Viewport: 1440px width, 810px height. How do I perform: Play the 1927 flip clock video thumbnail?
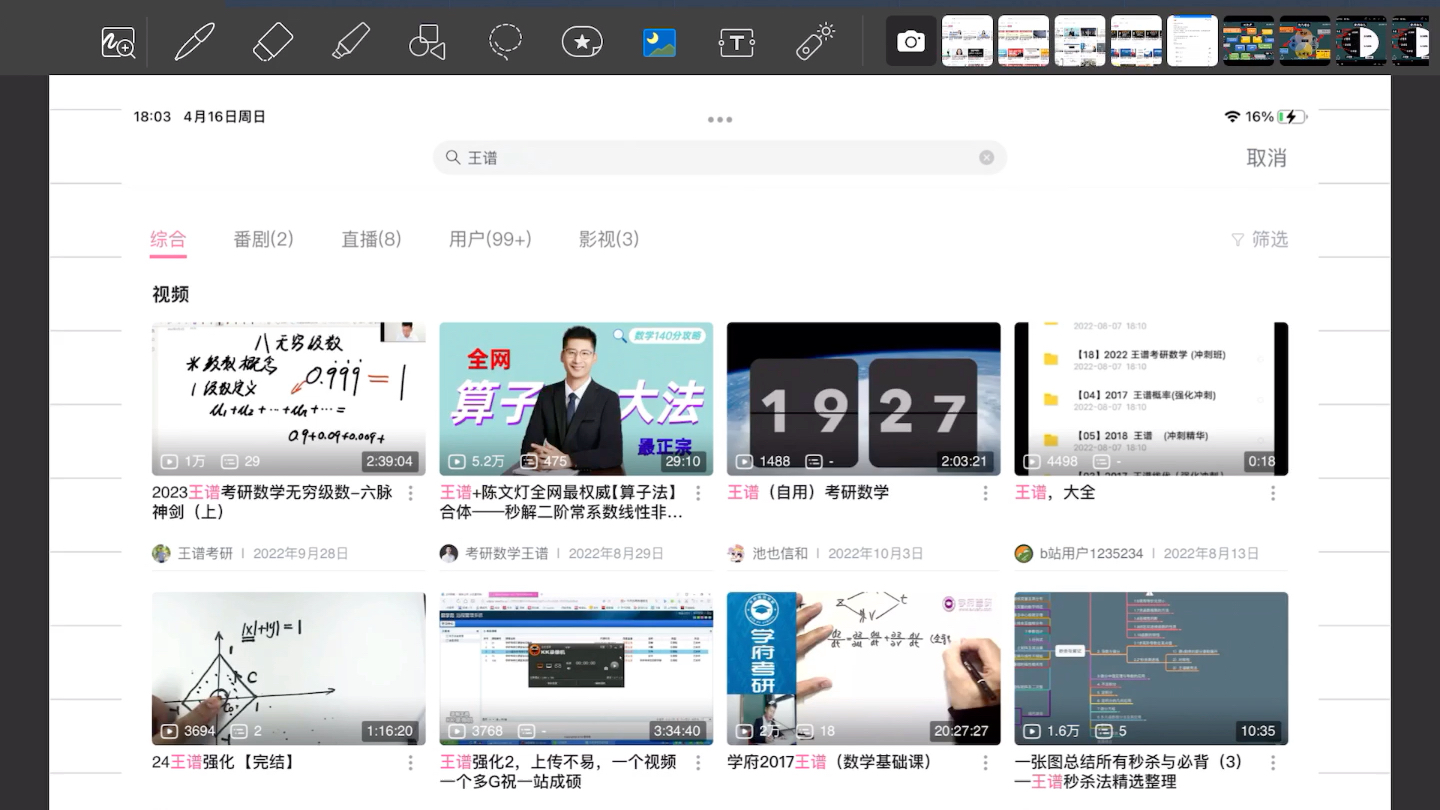click(864, 399)
